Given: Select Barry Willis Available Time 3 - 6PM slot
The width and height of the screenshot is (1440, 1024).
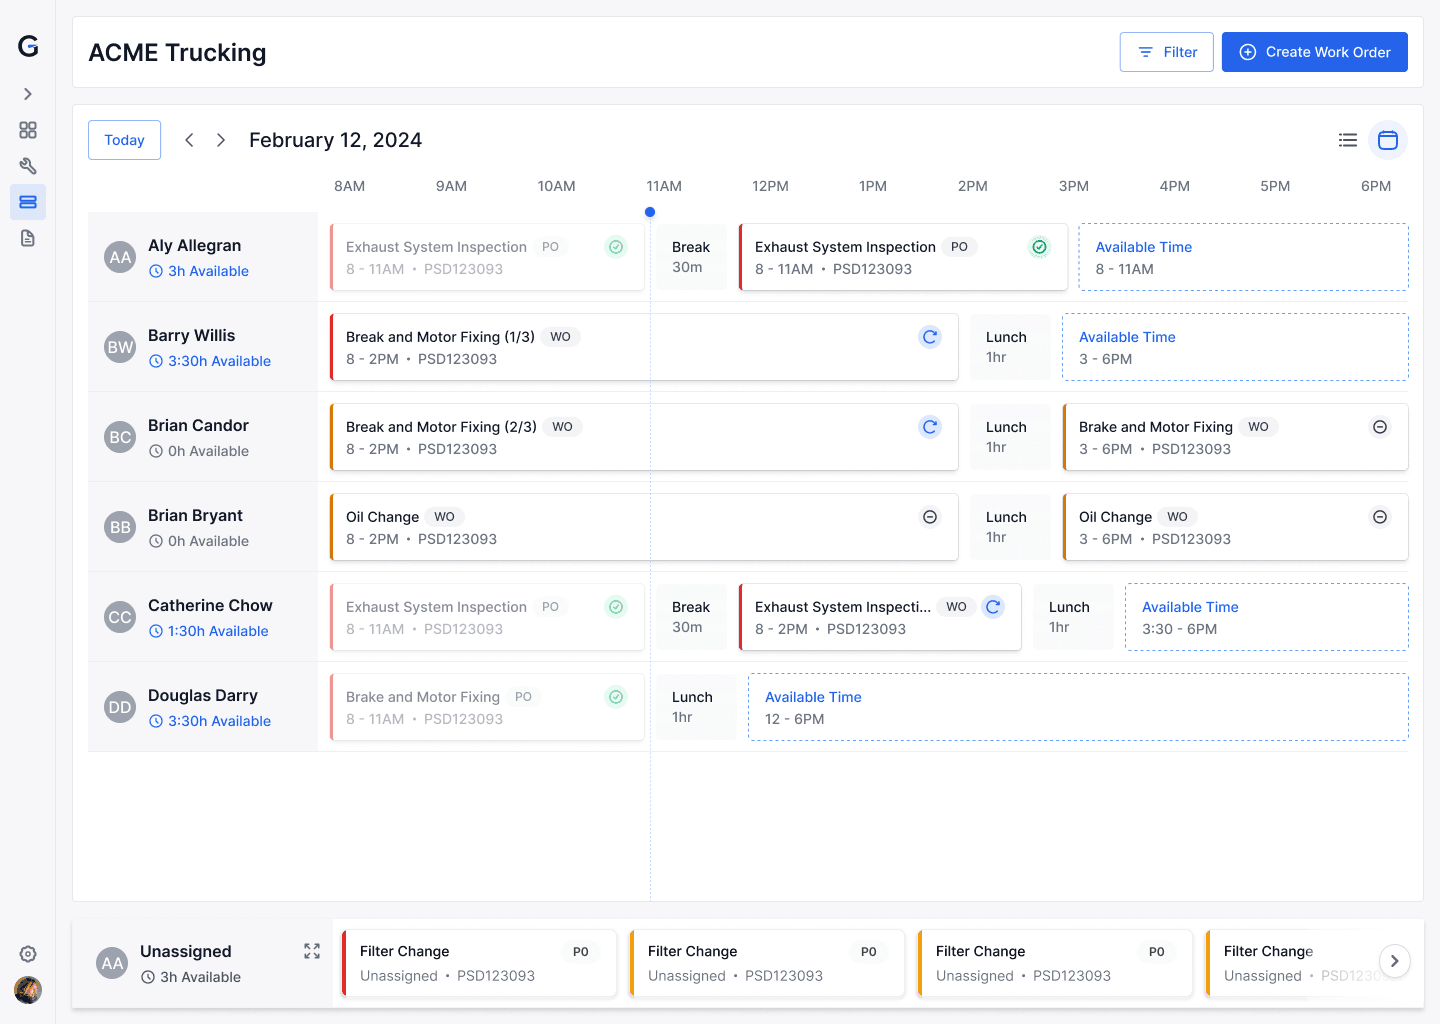Looking at the screenshot, I should 1235,347.
